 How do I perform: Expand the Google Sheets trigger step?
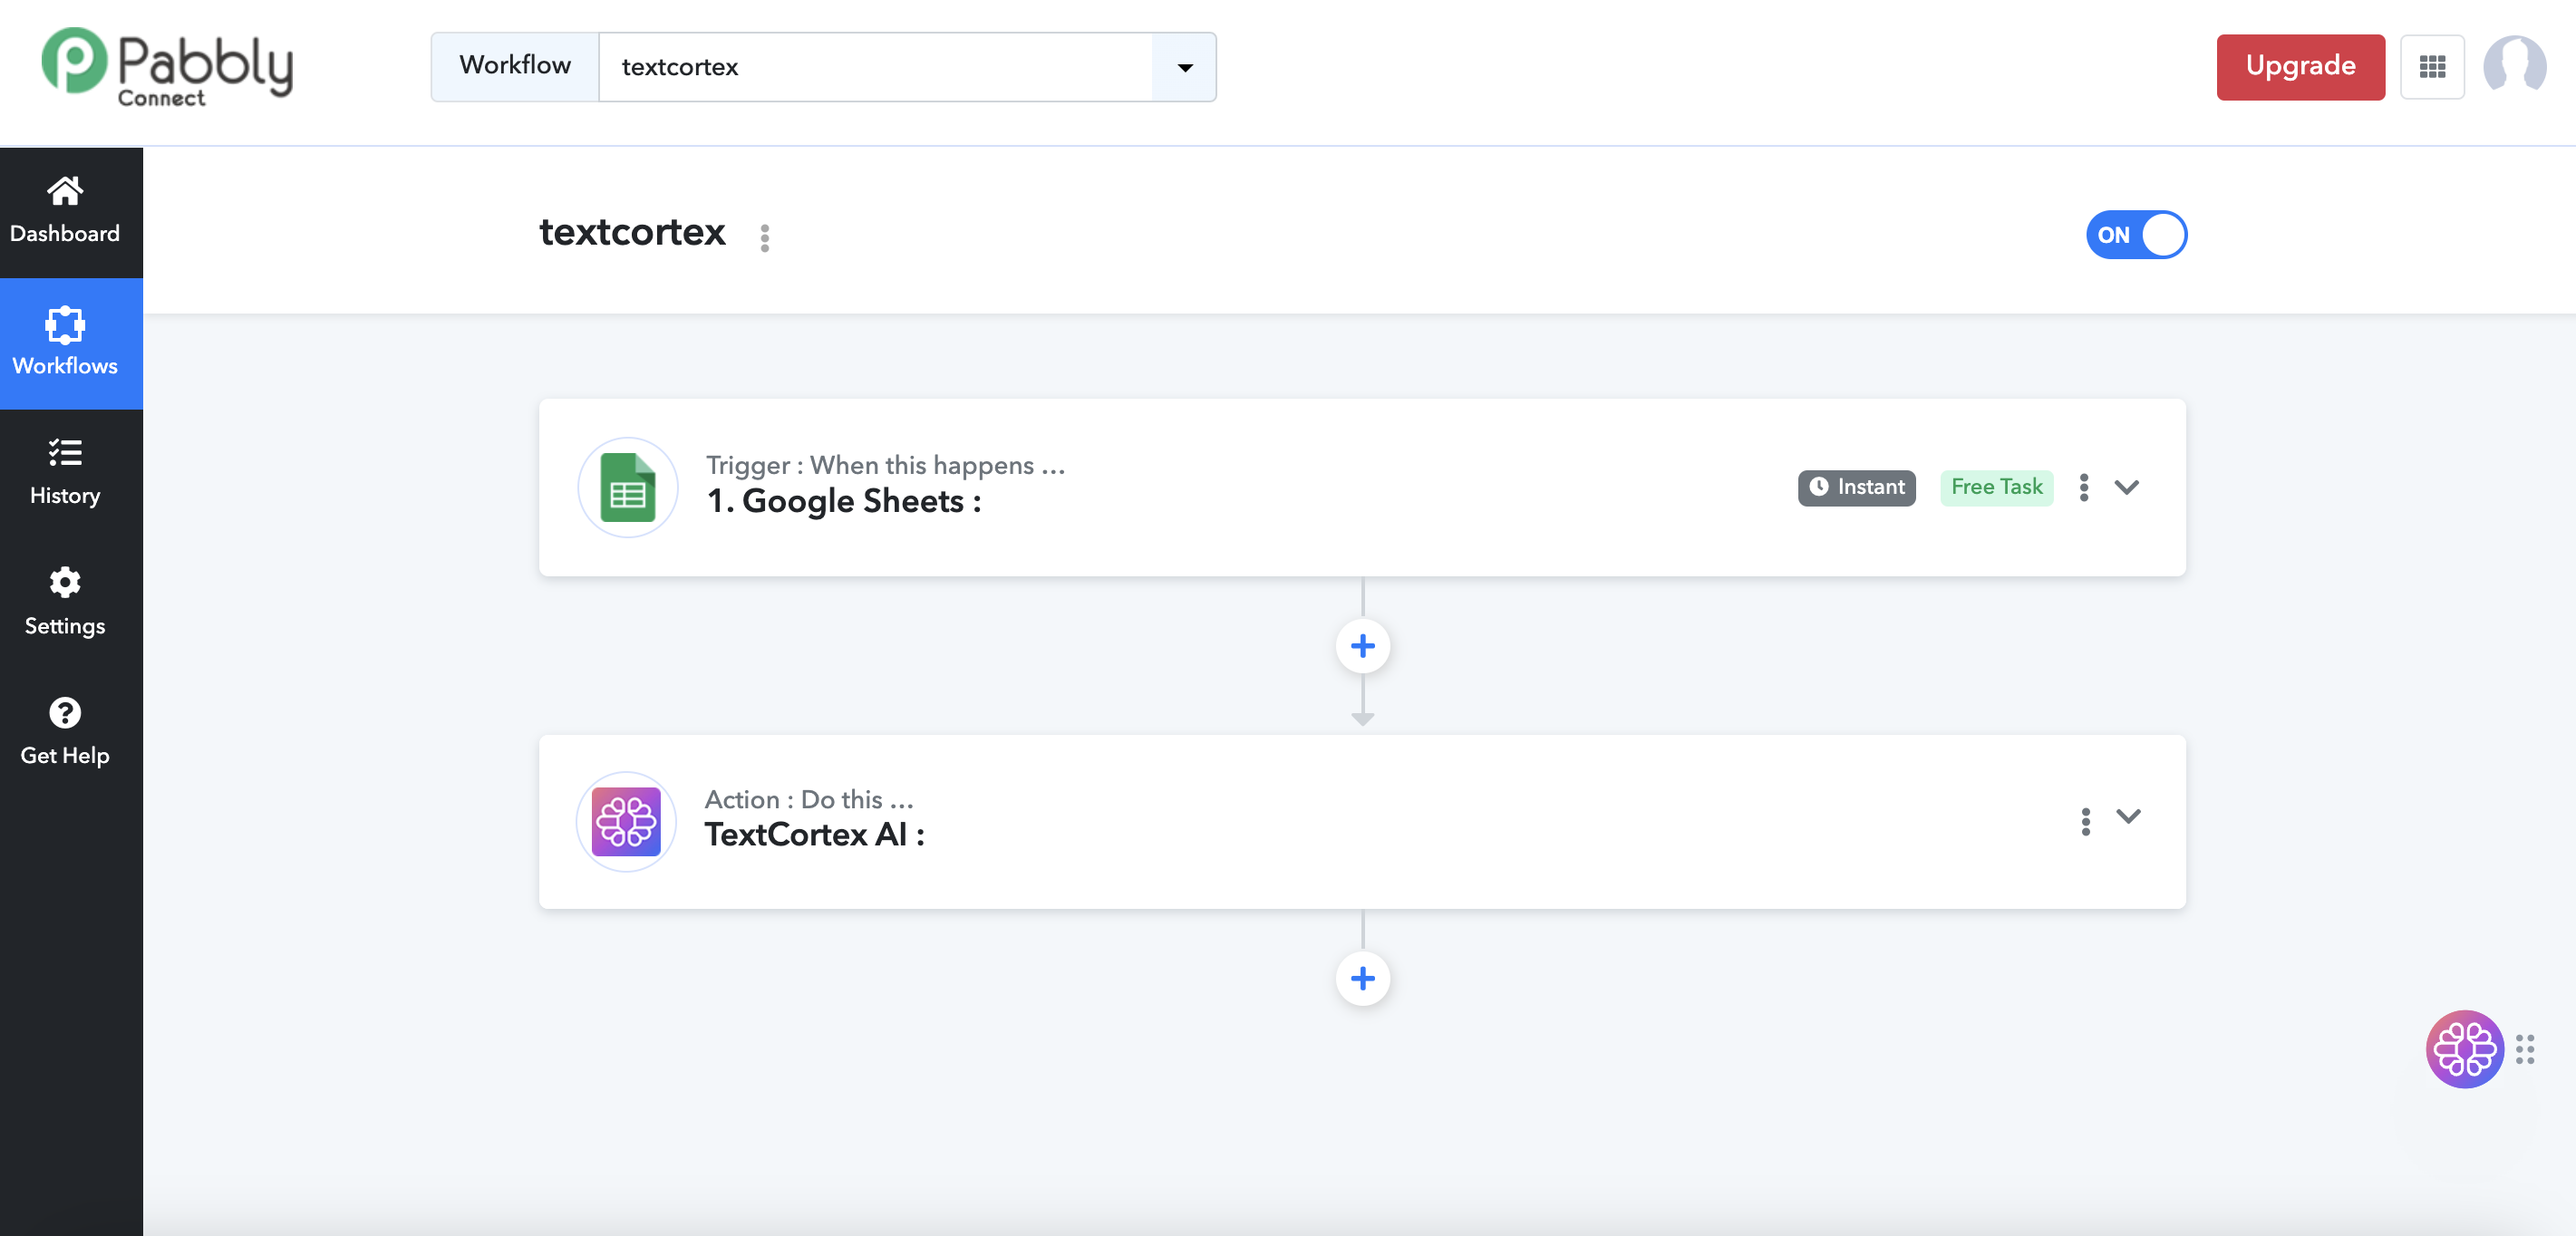[2127, 487]
